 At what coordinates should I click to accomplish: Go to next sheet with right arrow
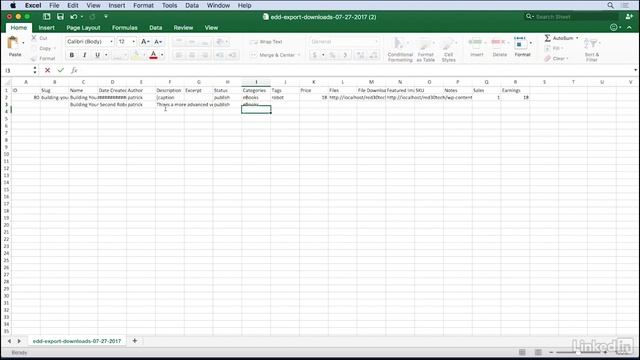coord(19,341)
